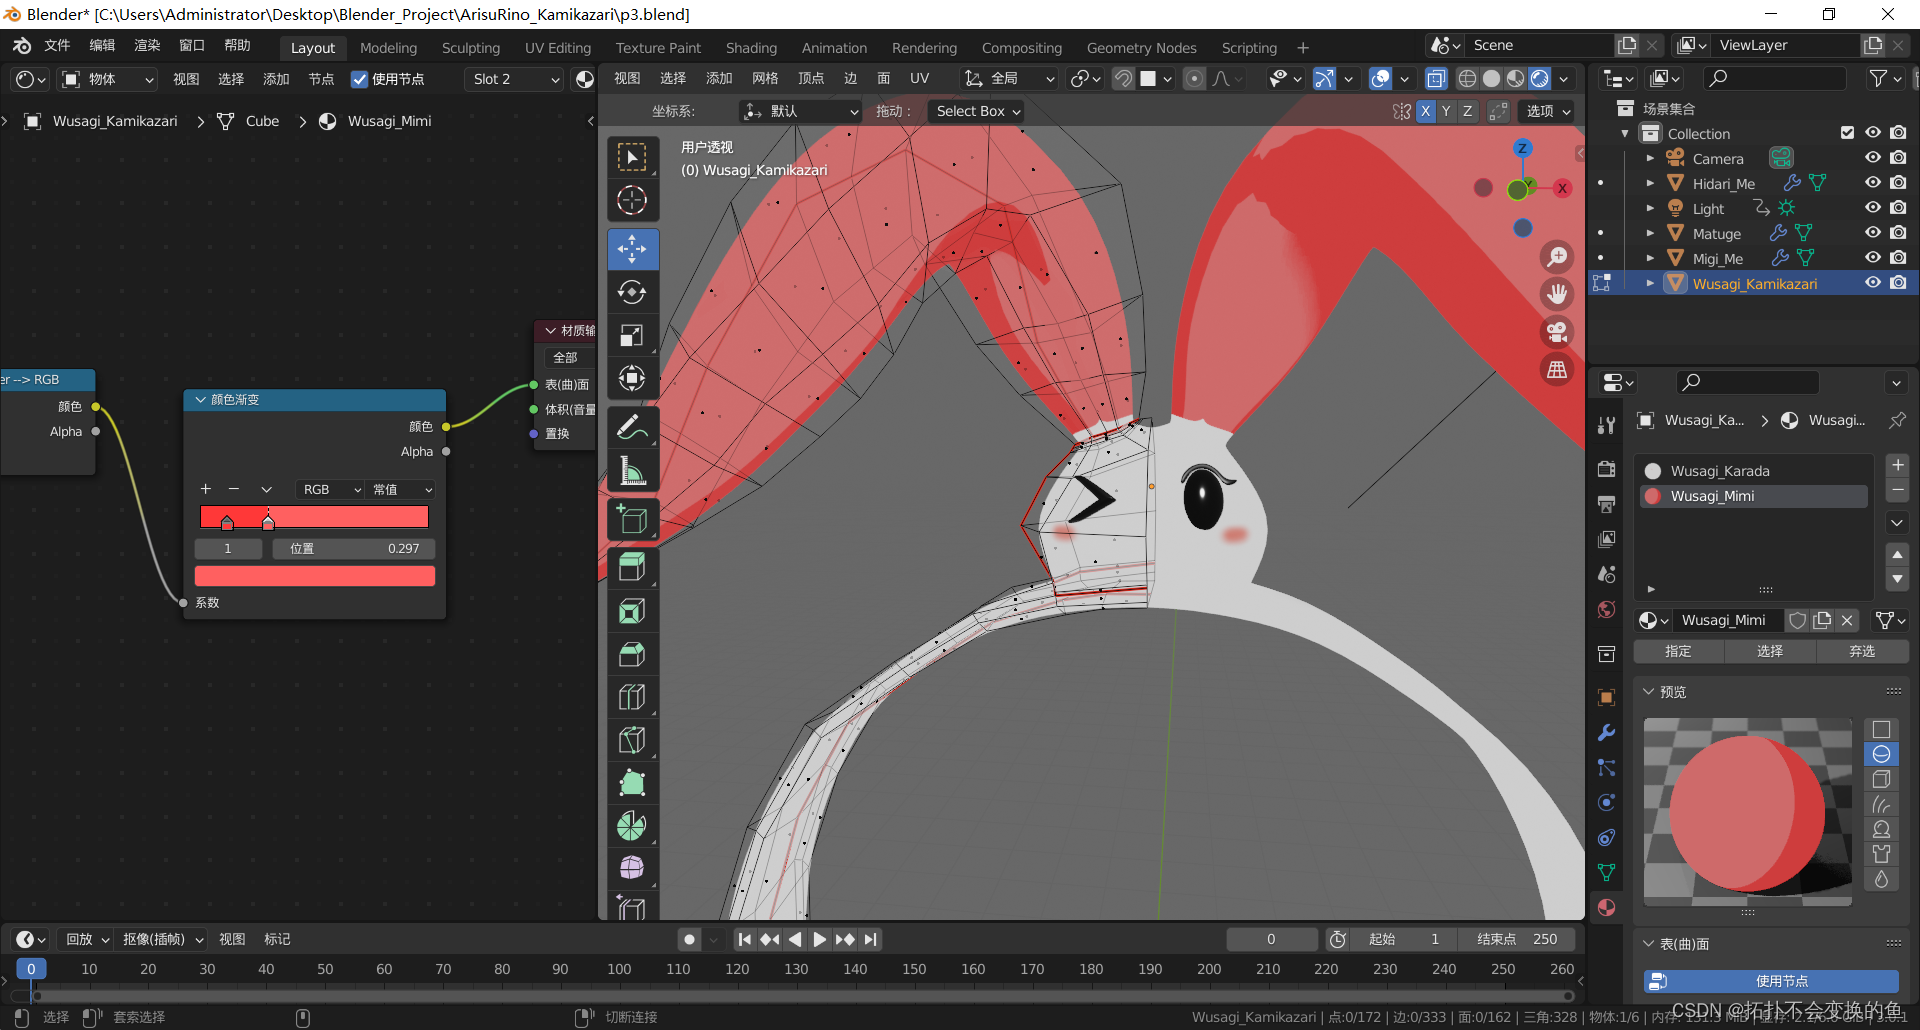Toggle X-ray display button
The image size is (1920, 1030).
pyautogui.click(x=1435, y=78)
